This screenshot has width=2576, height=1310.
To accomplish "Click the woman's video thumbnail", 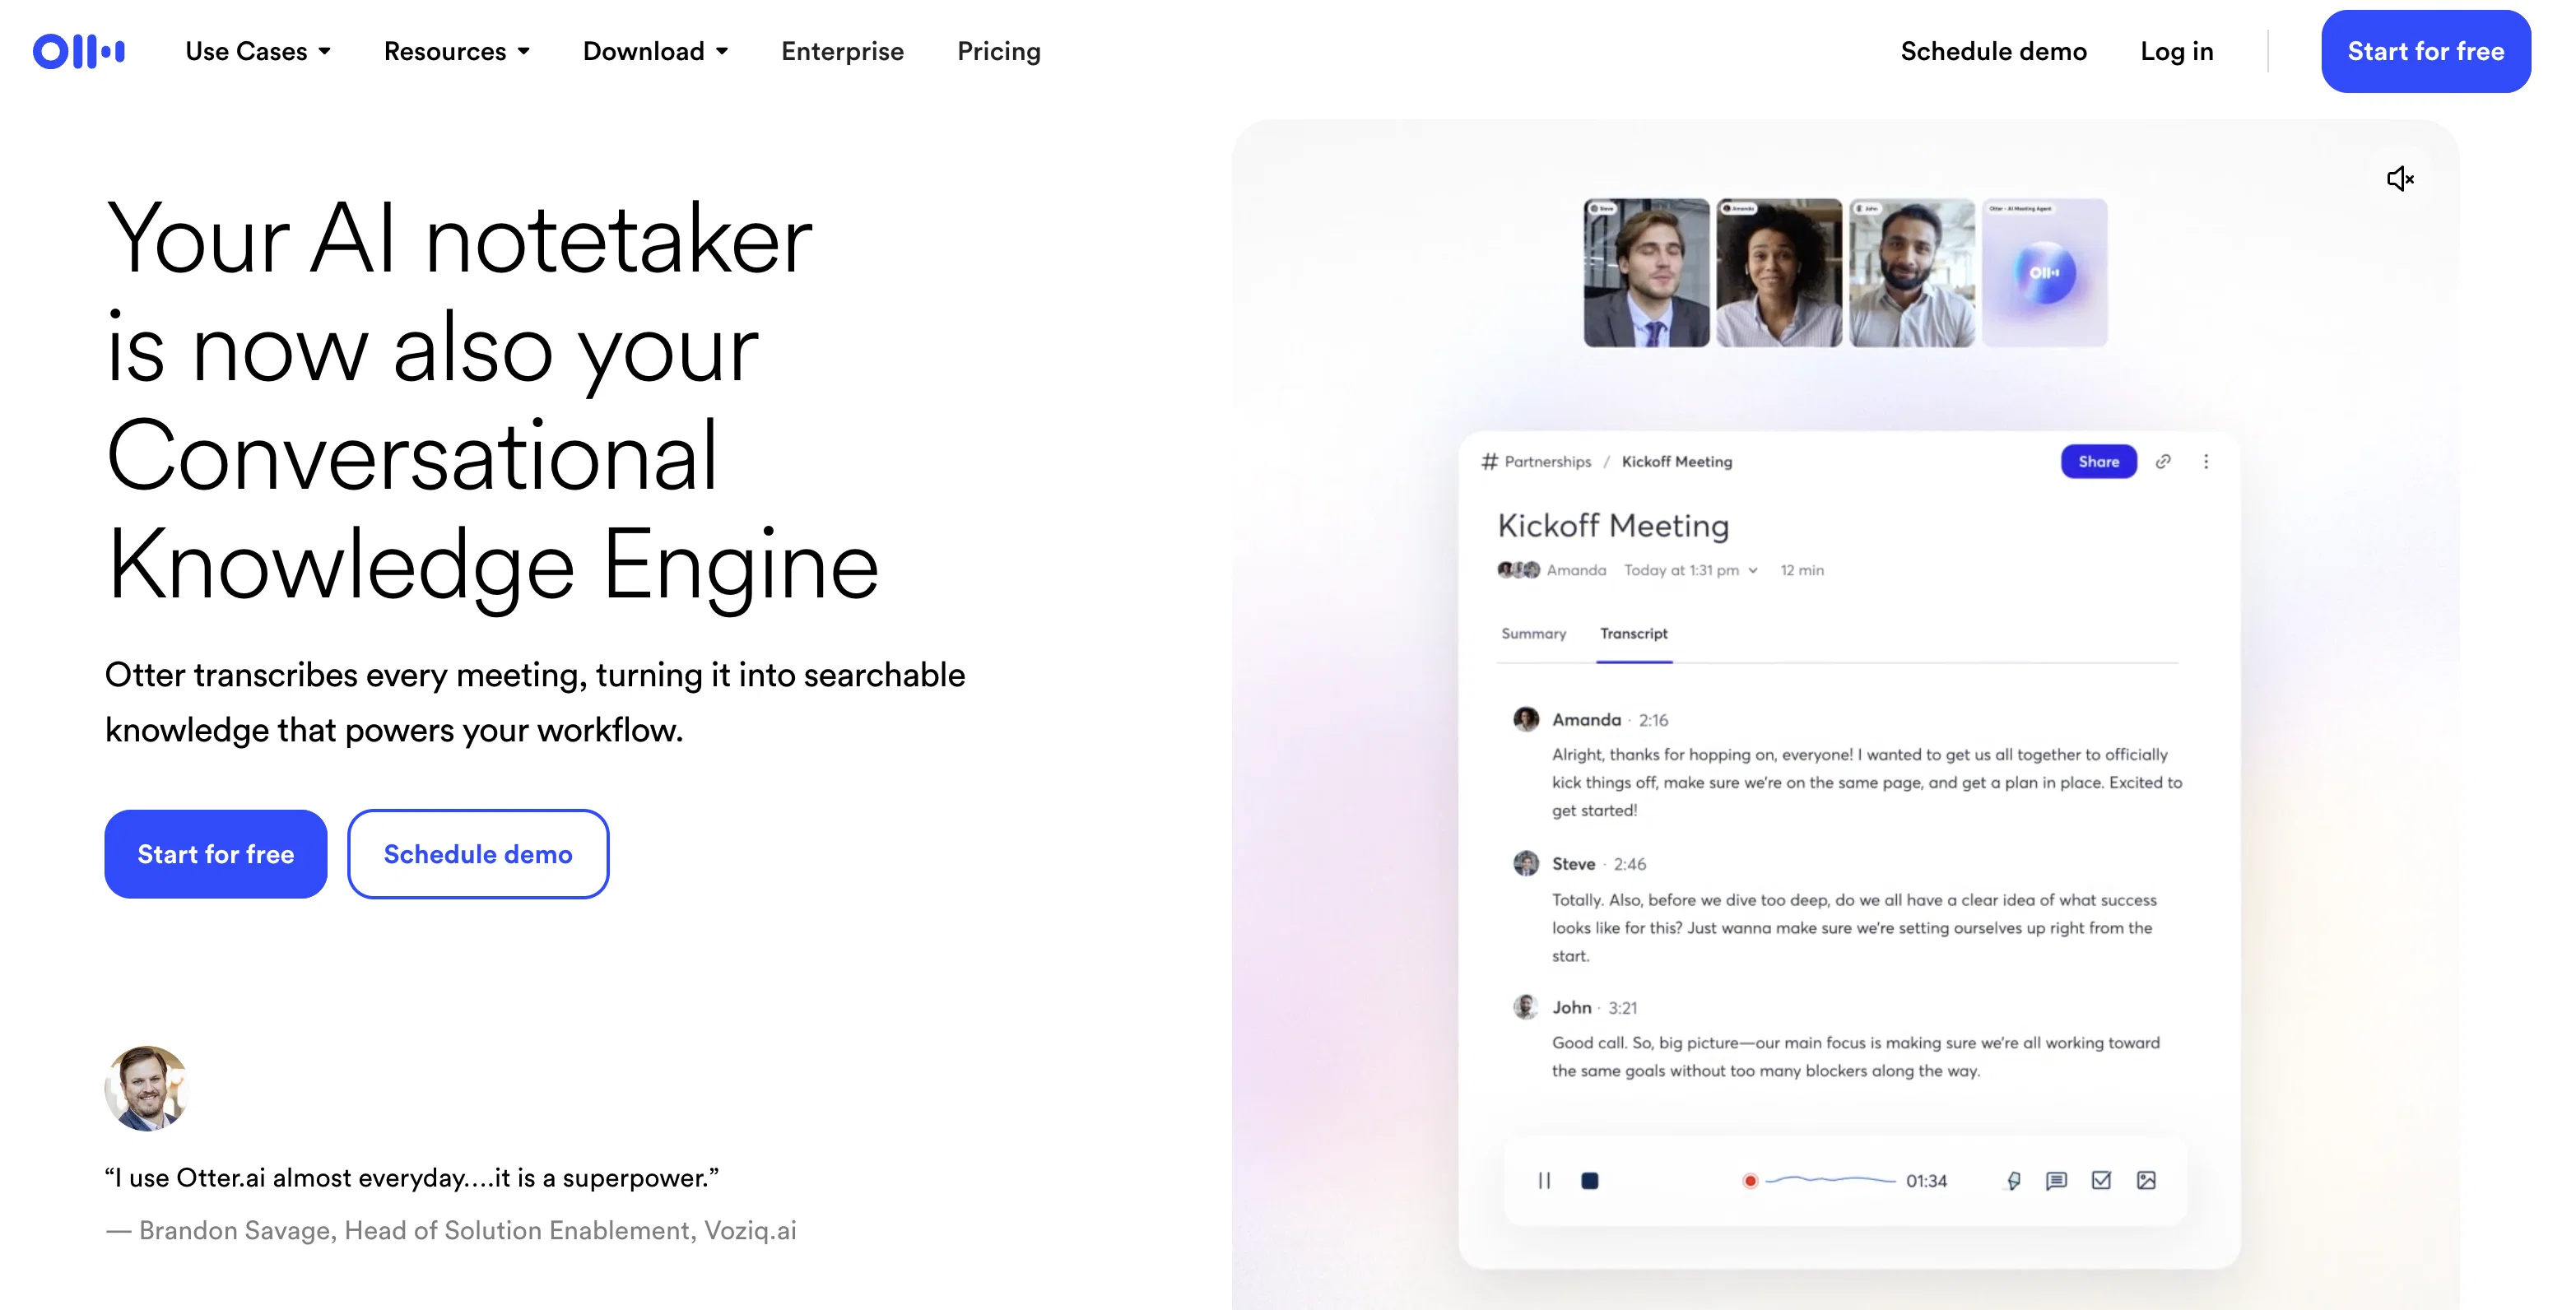I will coord(1779,273).
